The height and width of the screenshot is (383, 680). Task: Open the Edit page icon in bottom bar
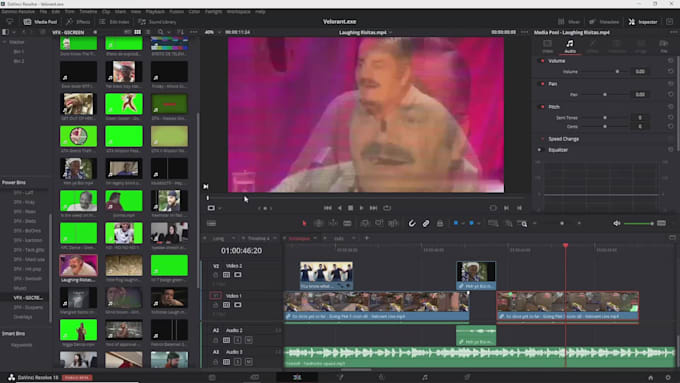click(297, 377)
